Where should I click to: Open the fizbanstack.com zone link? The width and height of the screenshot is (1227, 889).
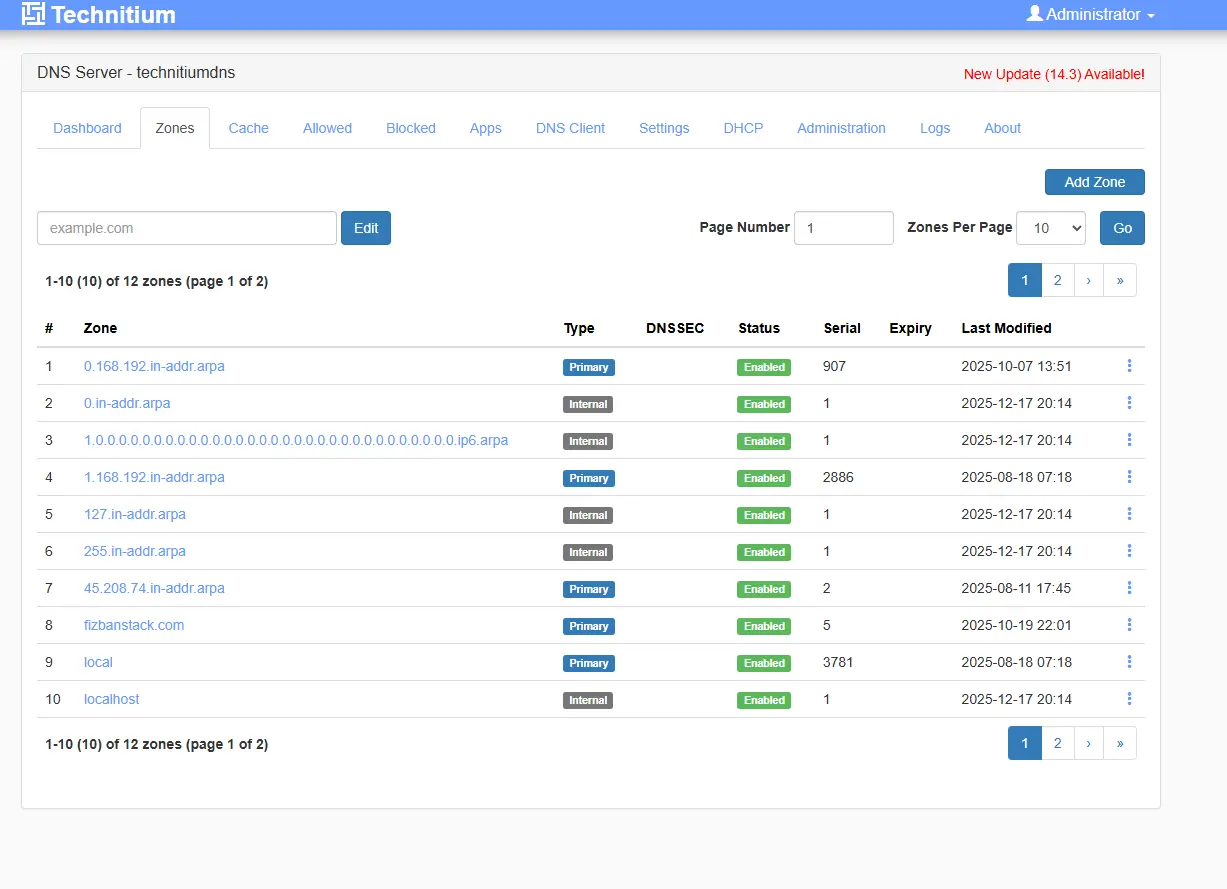coord(134,625)
